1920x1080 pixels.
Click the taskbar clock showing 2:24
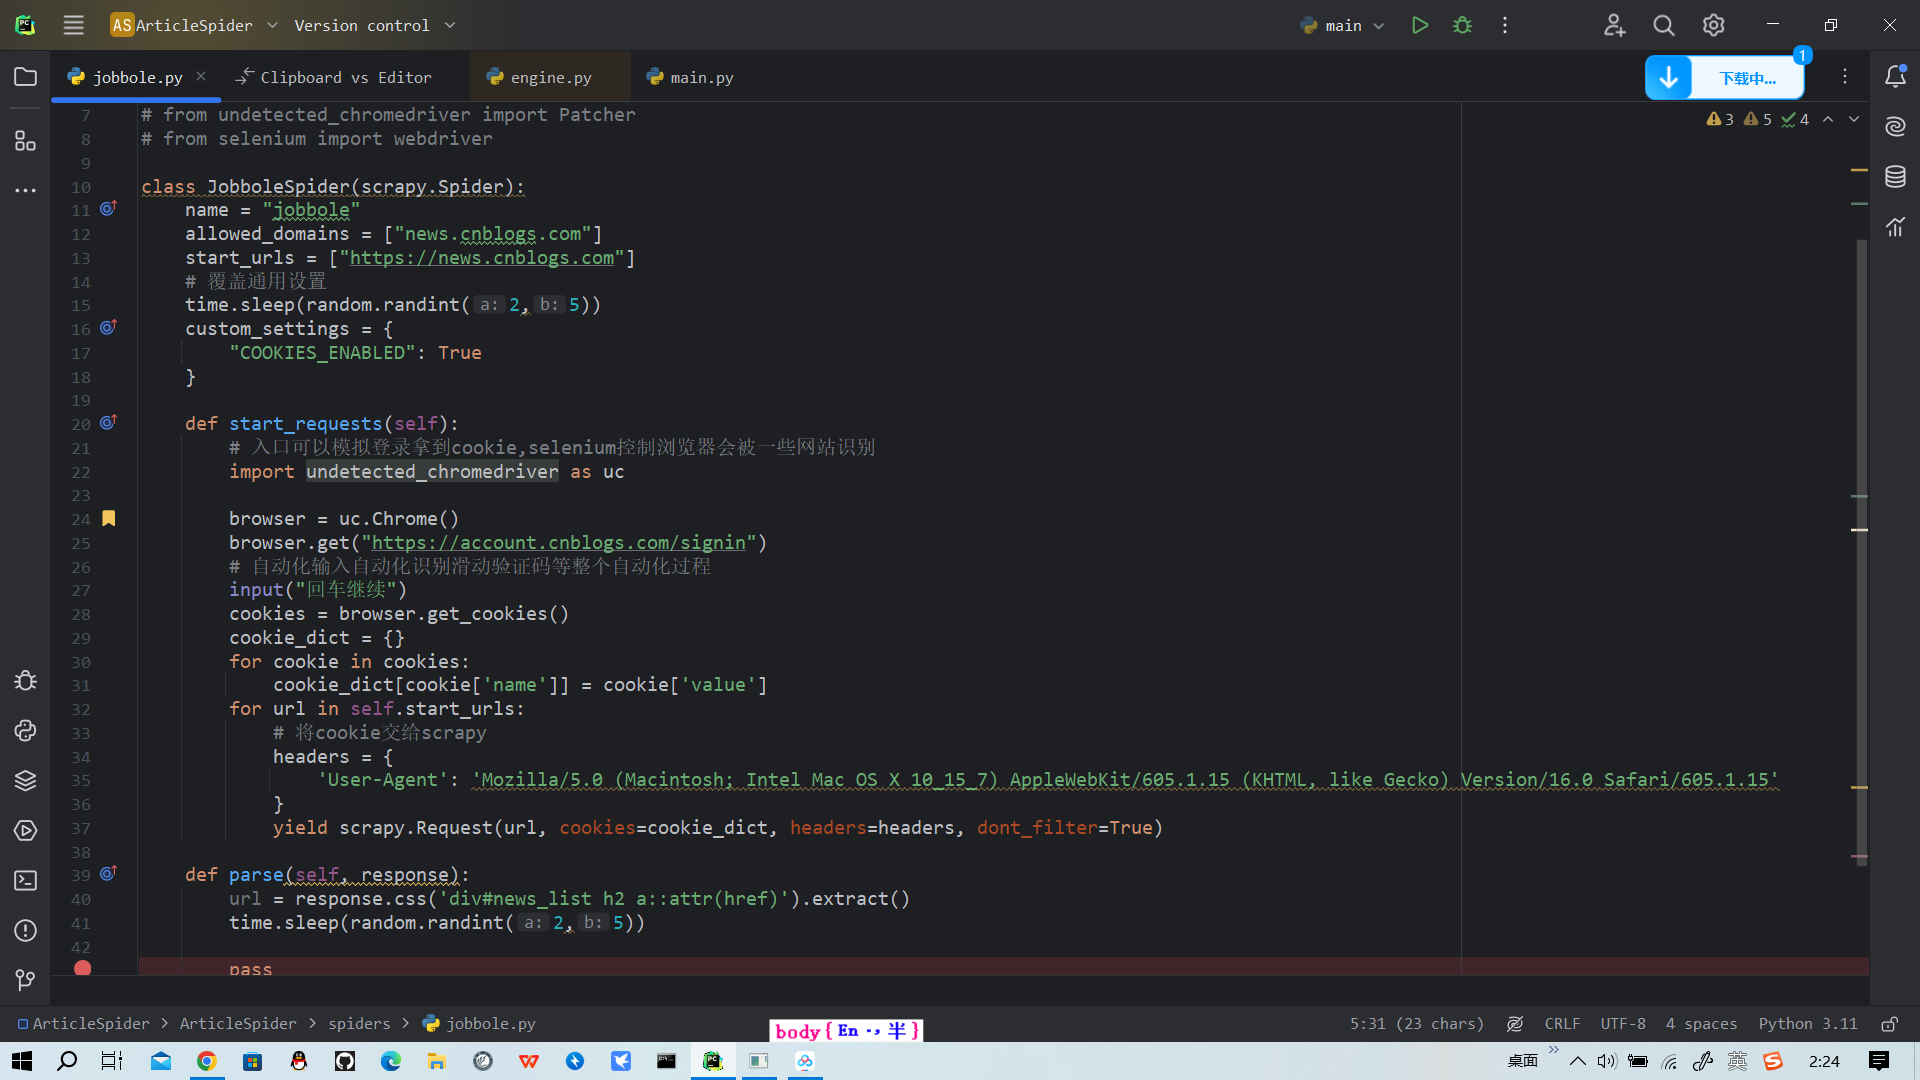click(x=1824, y=1061)
